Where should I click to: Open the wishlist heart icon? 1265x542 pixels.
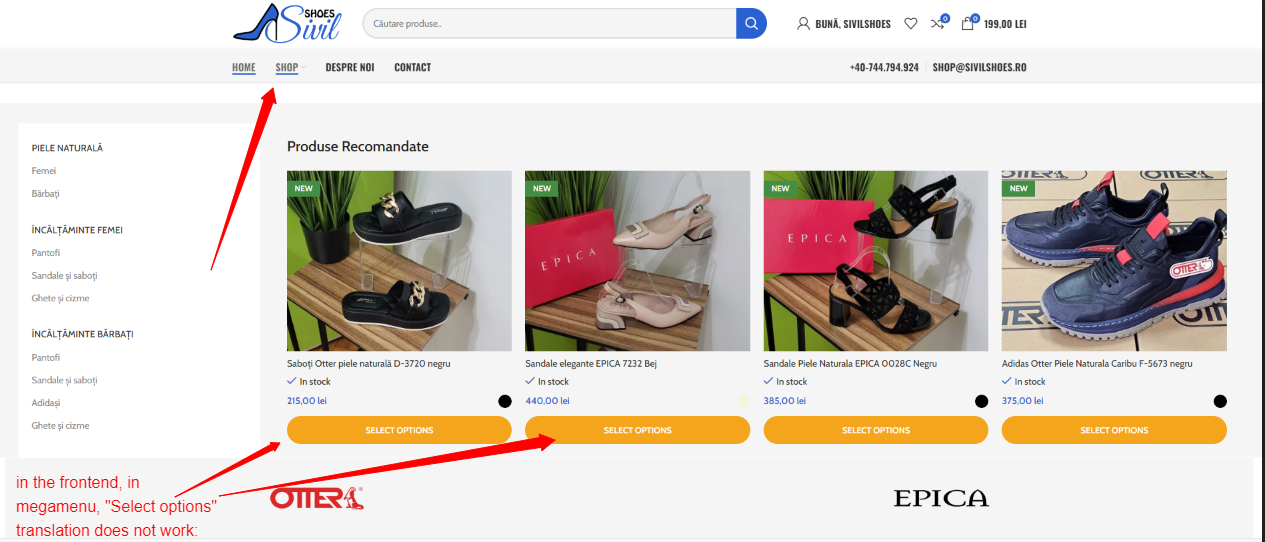tap(910, 23)
